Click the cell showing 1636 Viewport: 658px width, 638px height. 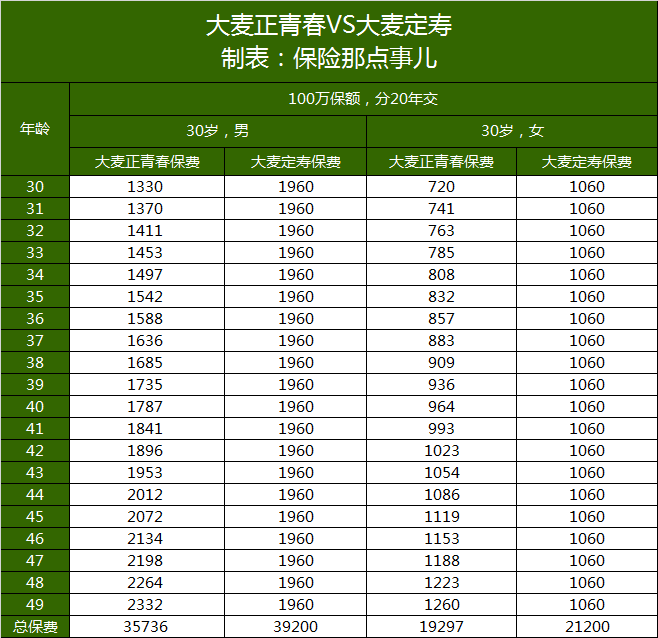(147, 340)
